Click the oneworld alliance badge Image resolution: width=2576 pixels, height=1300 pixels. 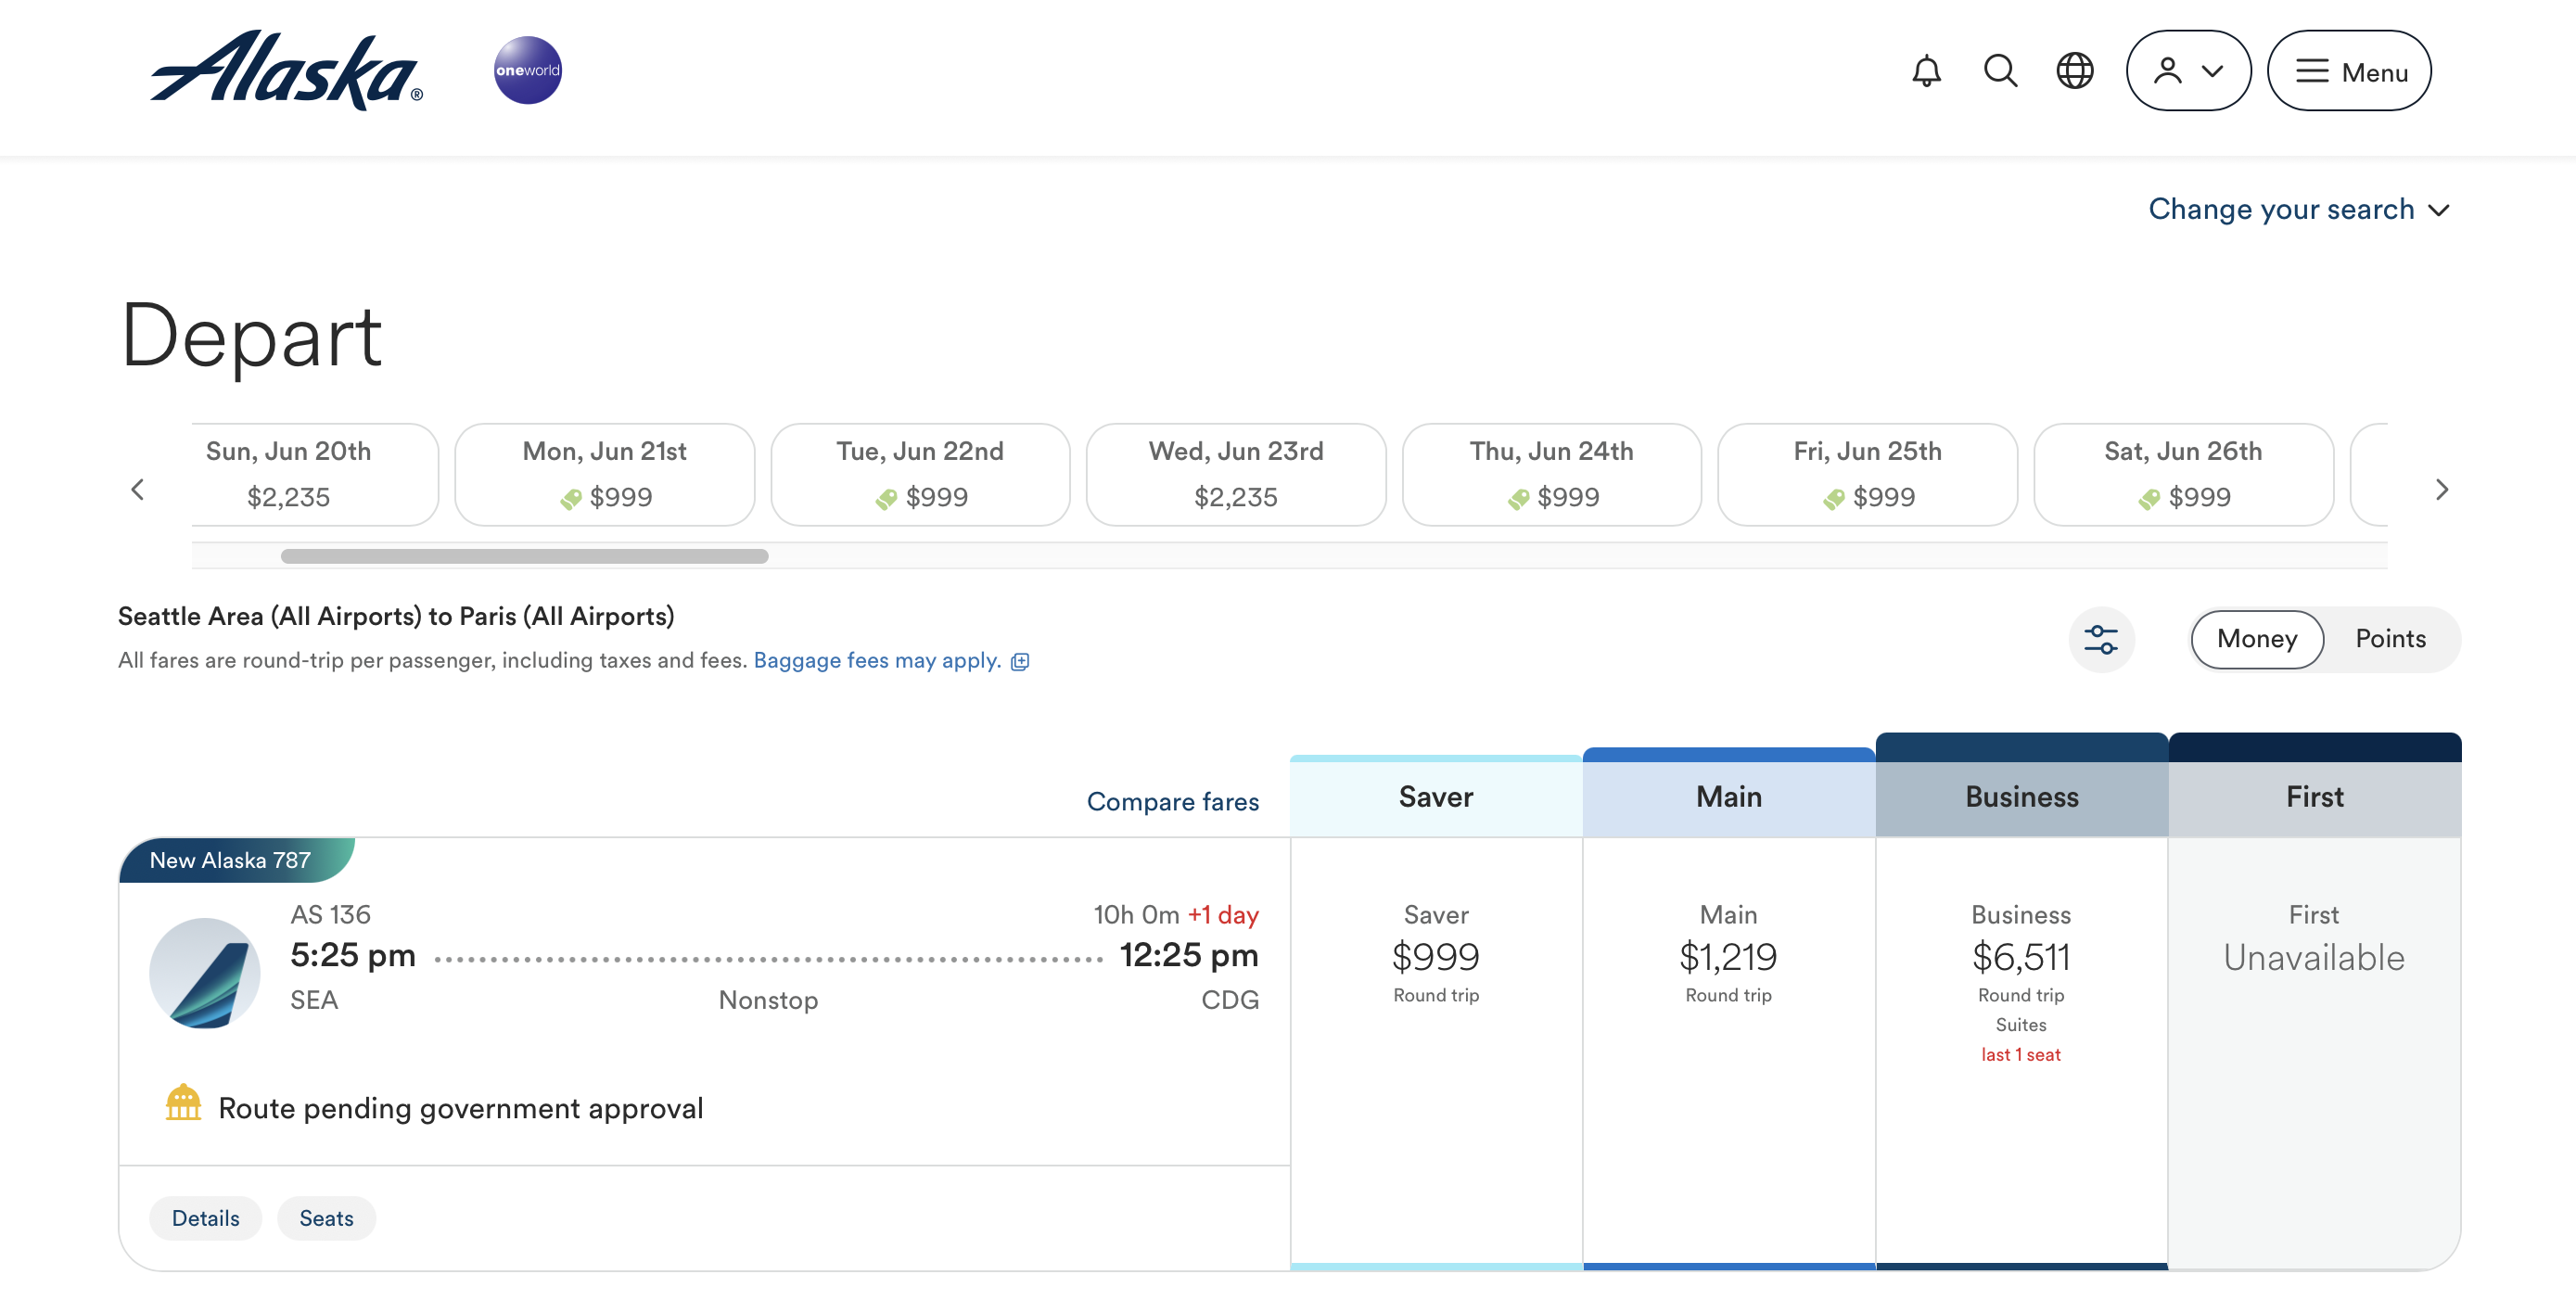(527, 70)
